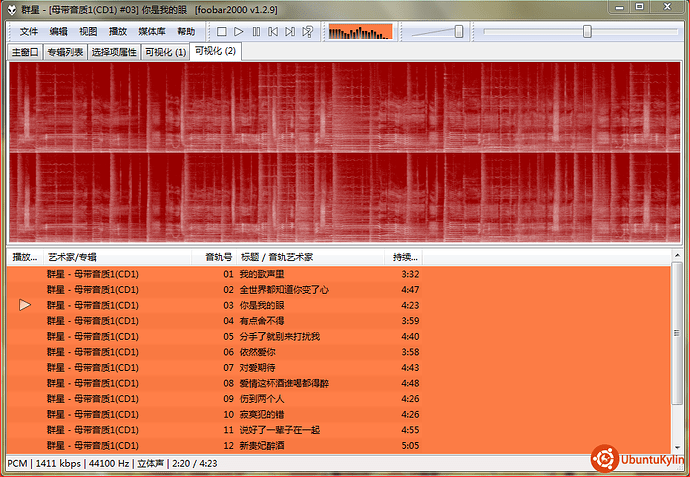690x477 pixels.
Task: Pause the current track
Action: 256,32
